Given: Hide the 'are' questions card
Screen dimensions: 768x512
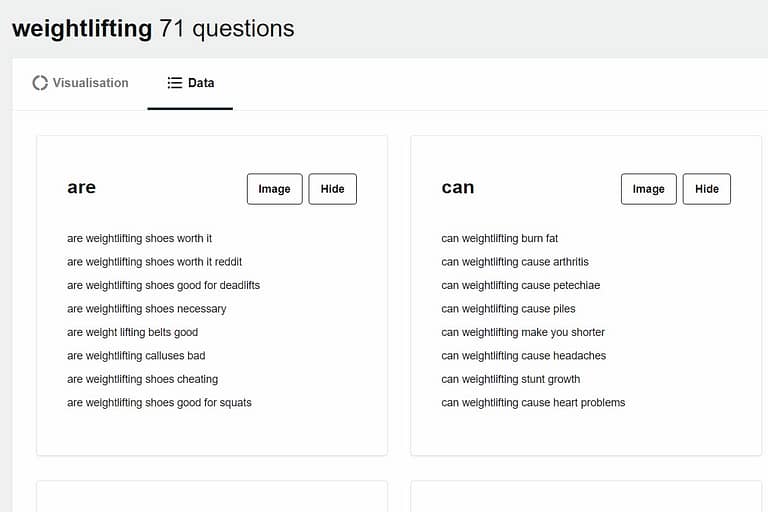Looking at the screenshot, I should pos(333,189).
